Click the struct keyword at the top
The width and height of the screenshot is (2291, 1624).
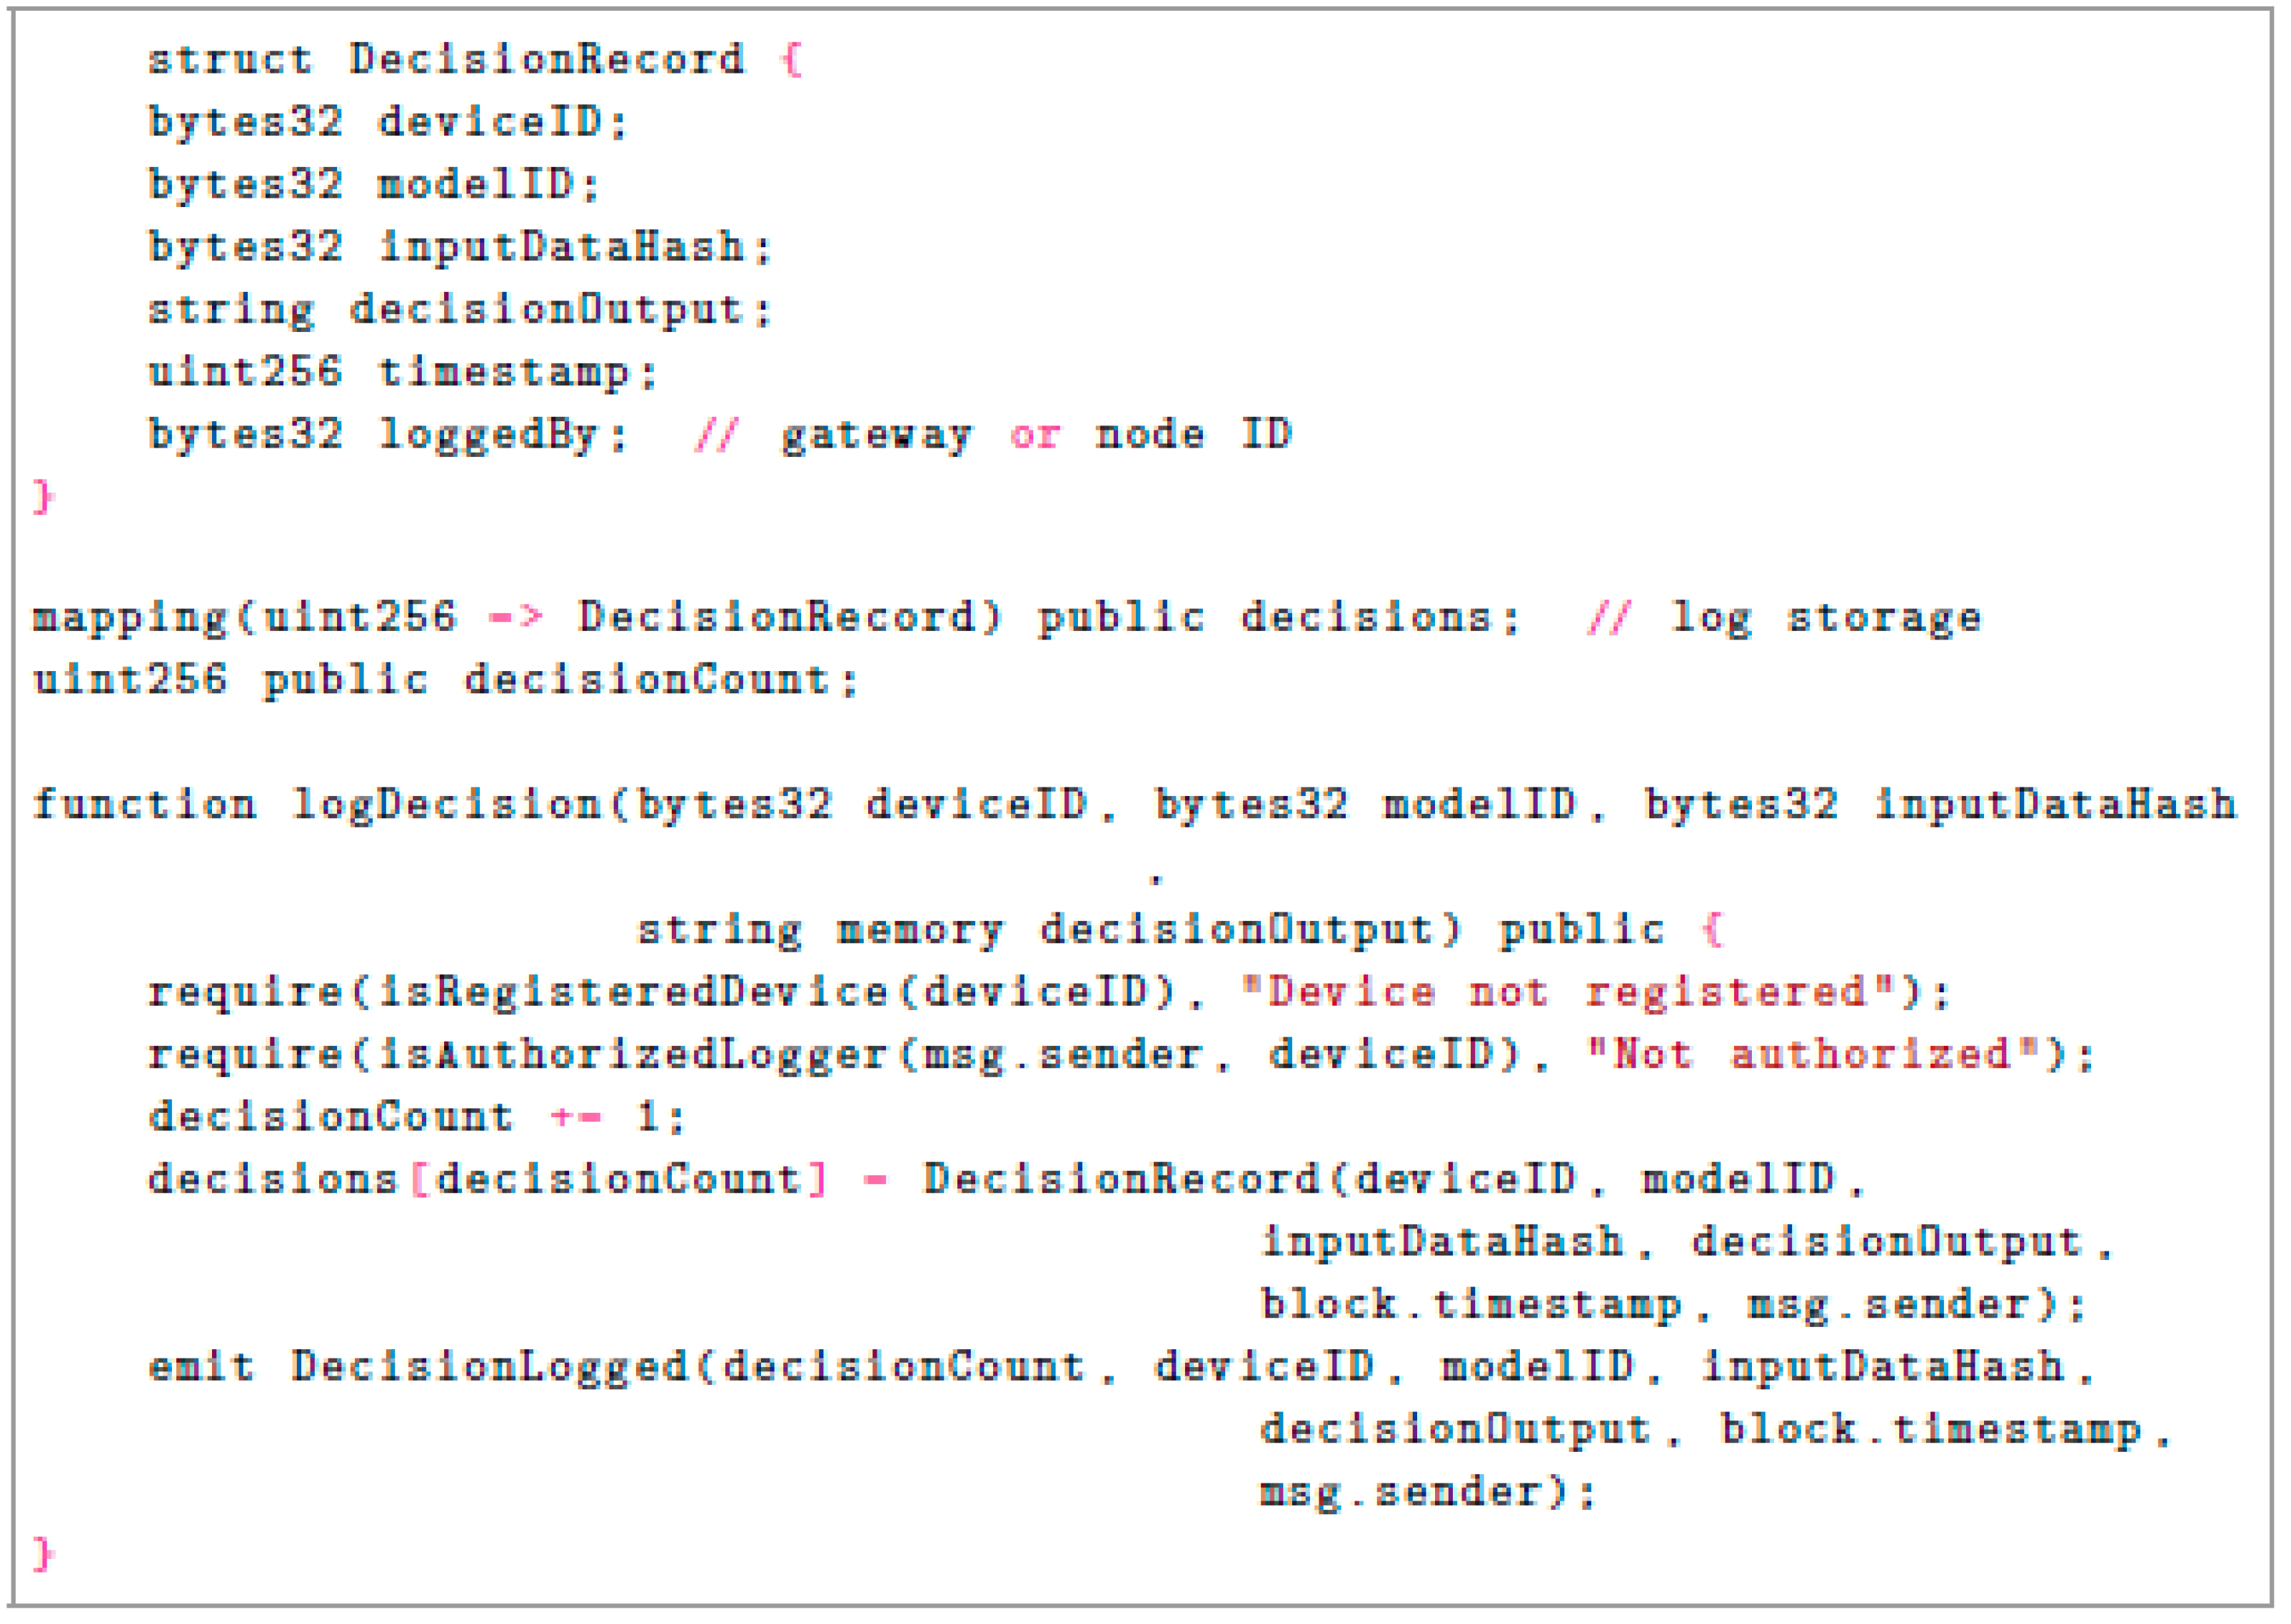(230, 60)
